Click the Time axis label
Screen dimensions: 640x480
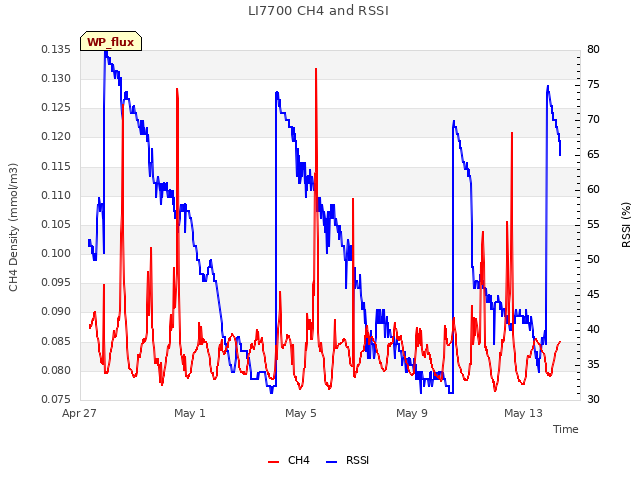(x=565, y=429)
